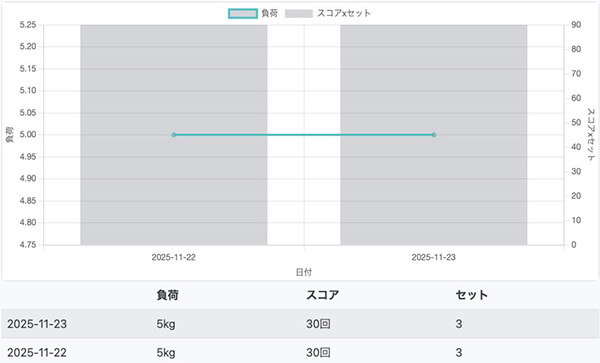Screen dimensions: 600x363
Task: Click the teal load line between points
Action: click(304, 135)
